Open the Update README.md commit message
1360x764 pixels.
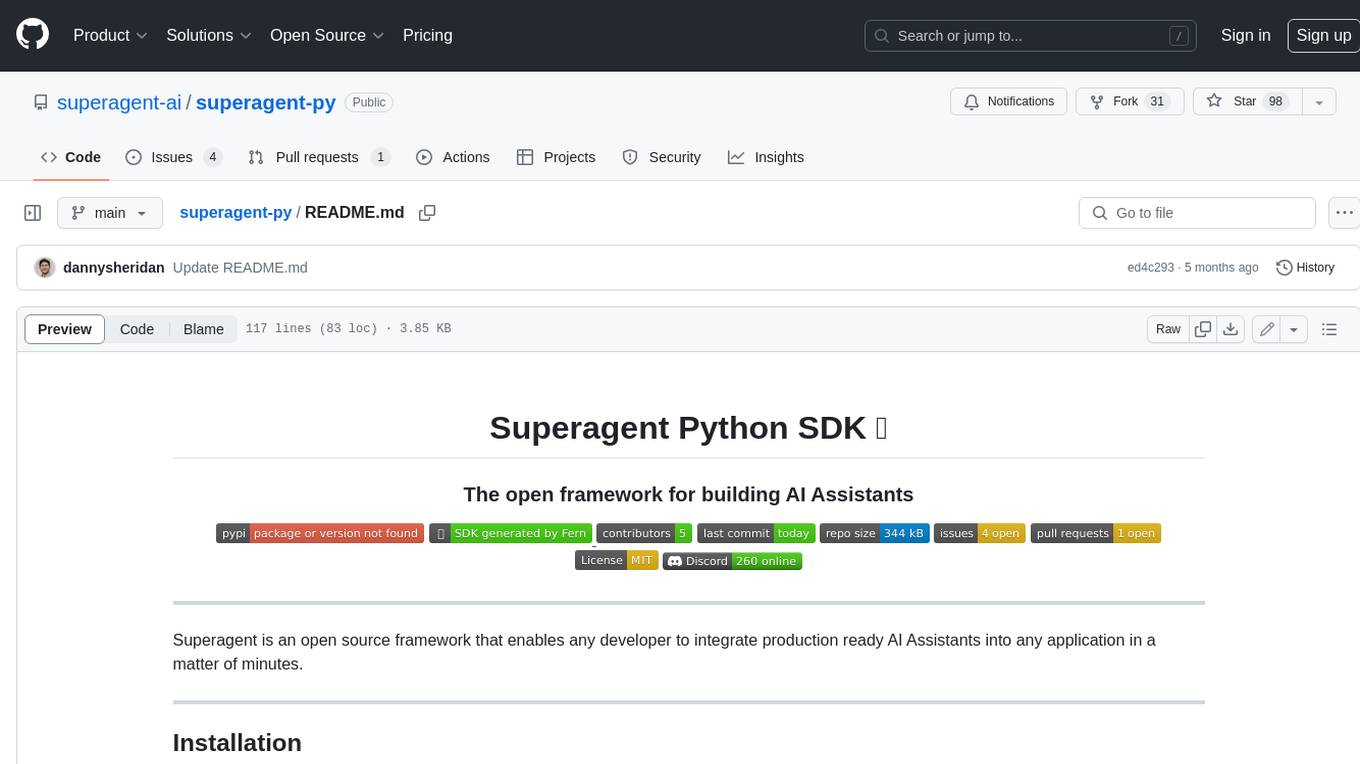[x=240, y=267]
